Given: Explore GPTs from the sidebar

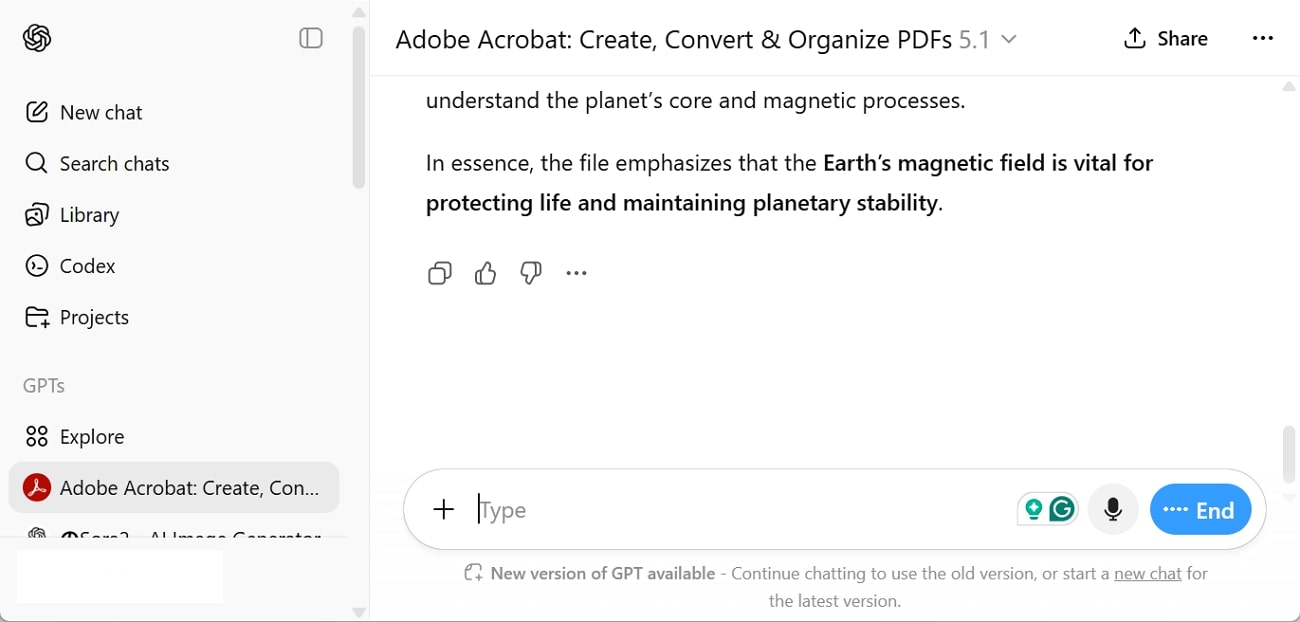Looking at the screenshot, I should (x=90, y=436).
